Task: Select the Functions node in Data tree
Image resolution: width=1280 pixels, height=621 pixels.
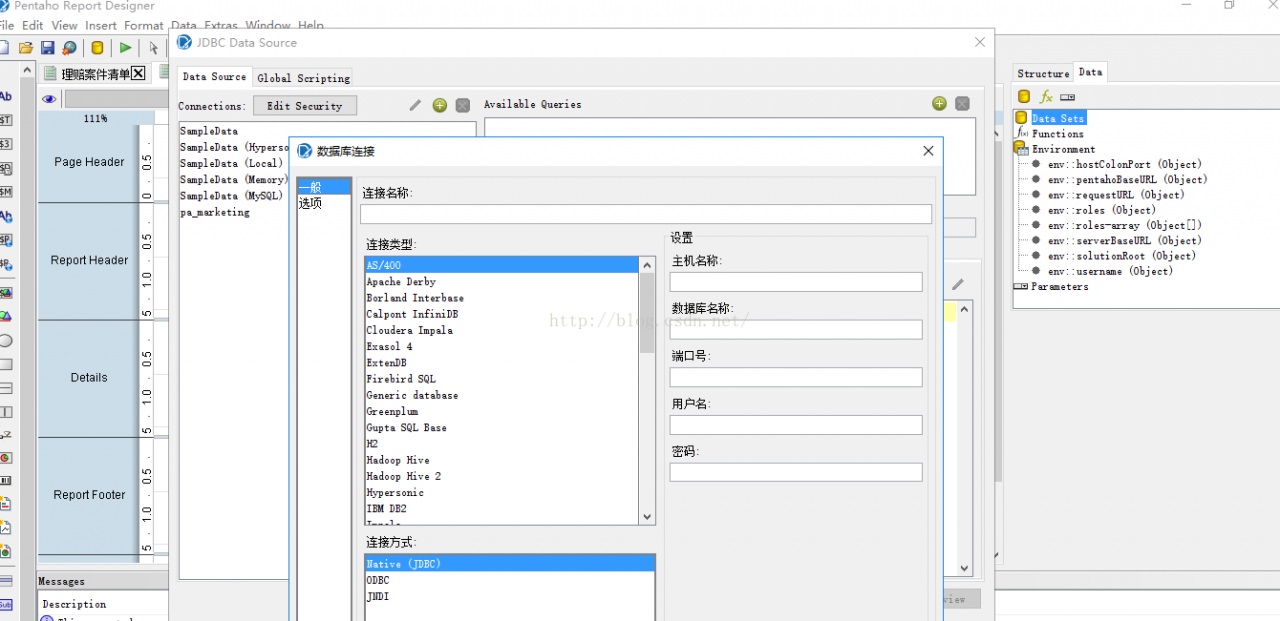Action: 1057,134
